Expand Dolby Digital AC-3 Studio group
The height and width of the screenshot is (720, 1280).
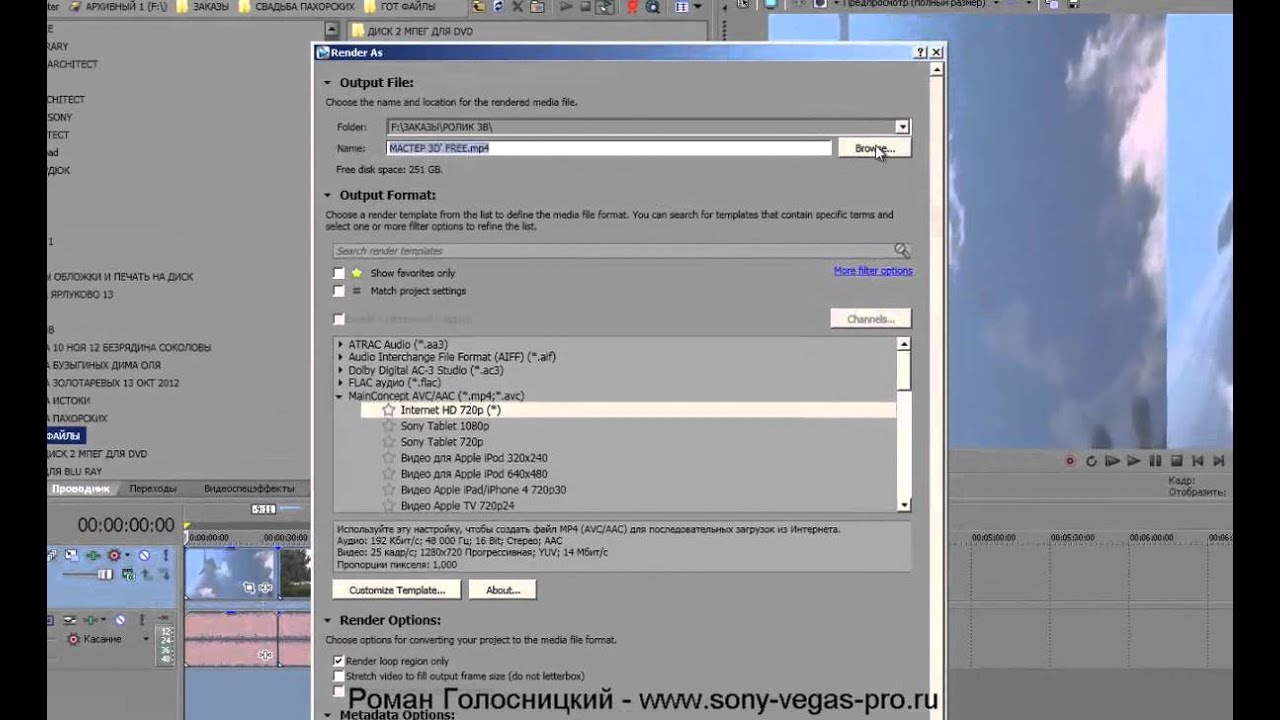(x=341, y=370)
